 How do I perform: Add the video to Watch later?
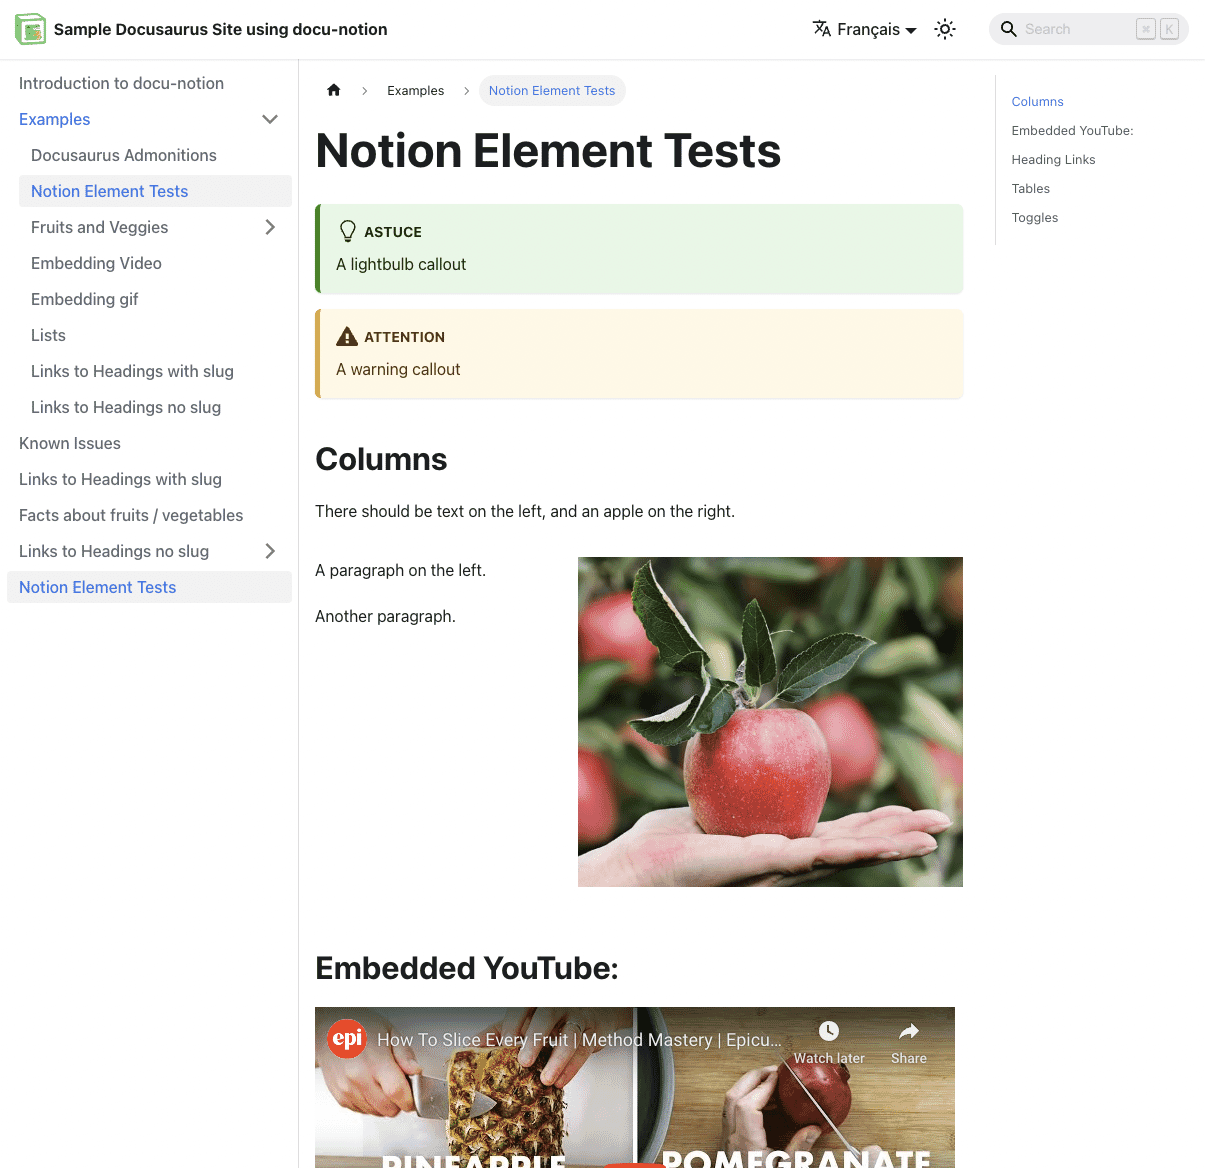tap(829, 1040)
